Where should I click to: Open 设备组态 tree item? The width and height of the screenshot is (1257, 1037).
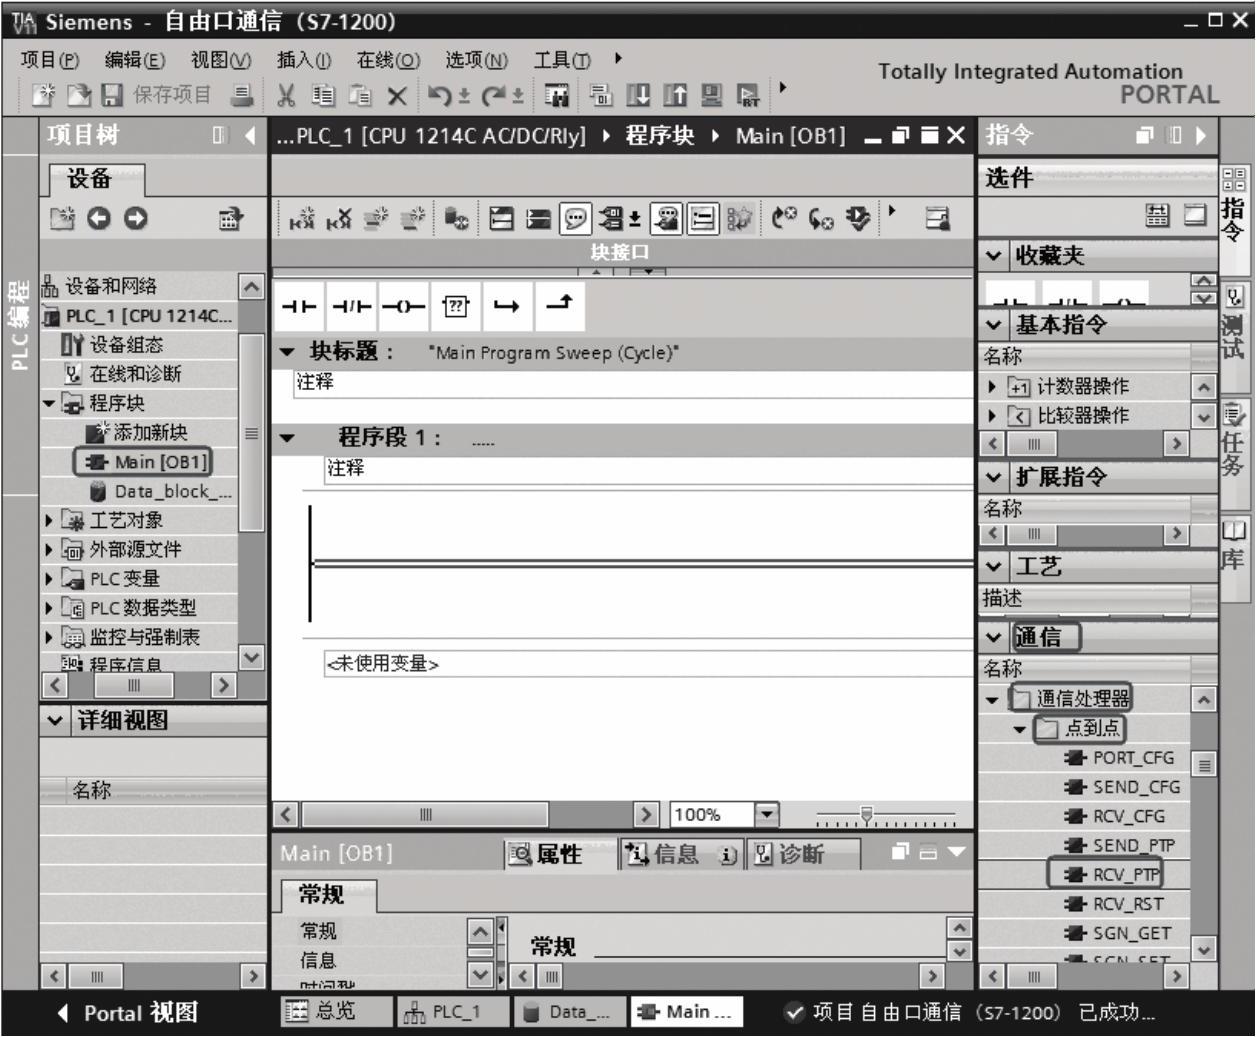click(112, 344)
